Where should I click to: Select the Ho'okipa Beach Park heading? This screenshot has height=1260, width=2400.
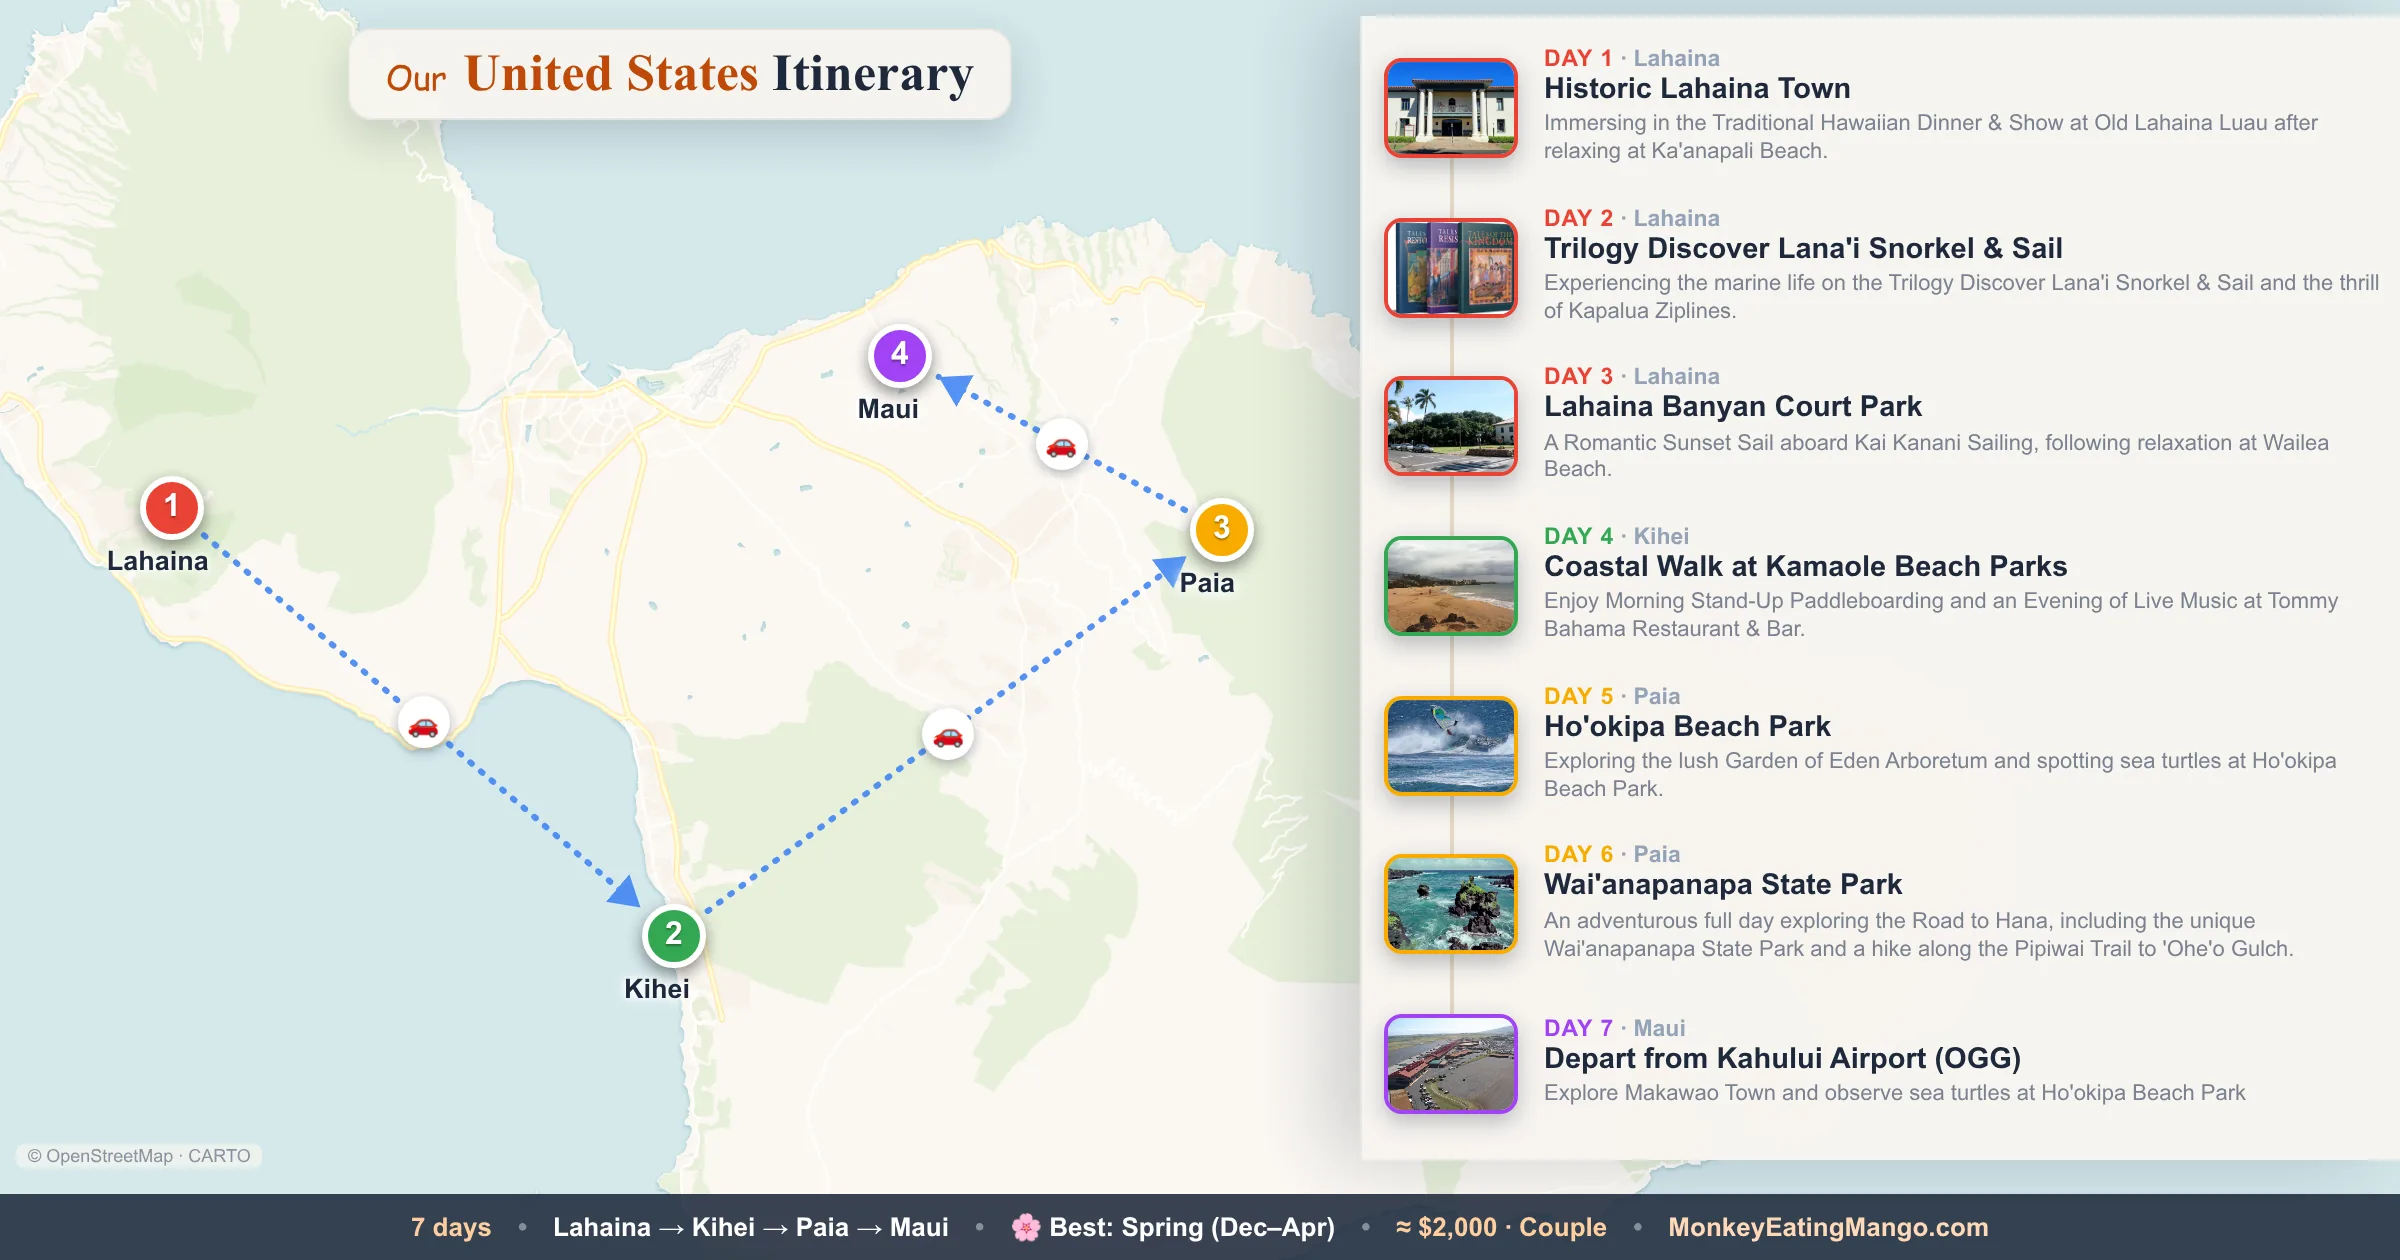(1687, 726)
